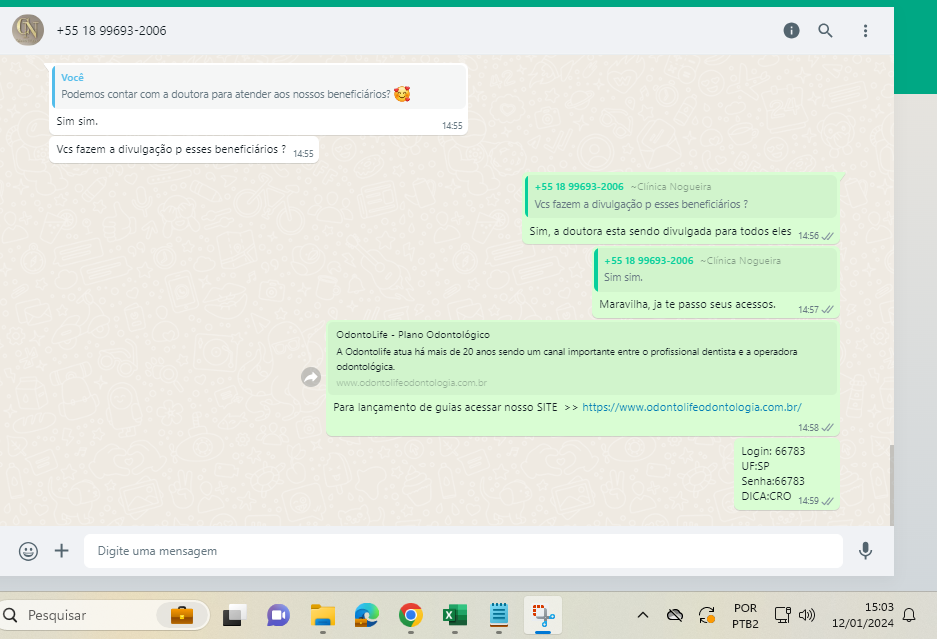Open Excel from the taskbar
937x639 pixels.
tap(455, 614)
